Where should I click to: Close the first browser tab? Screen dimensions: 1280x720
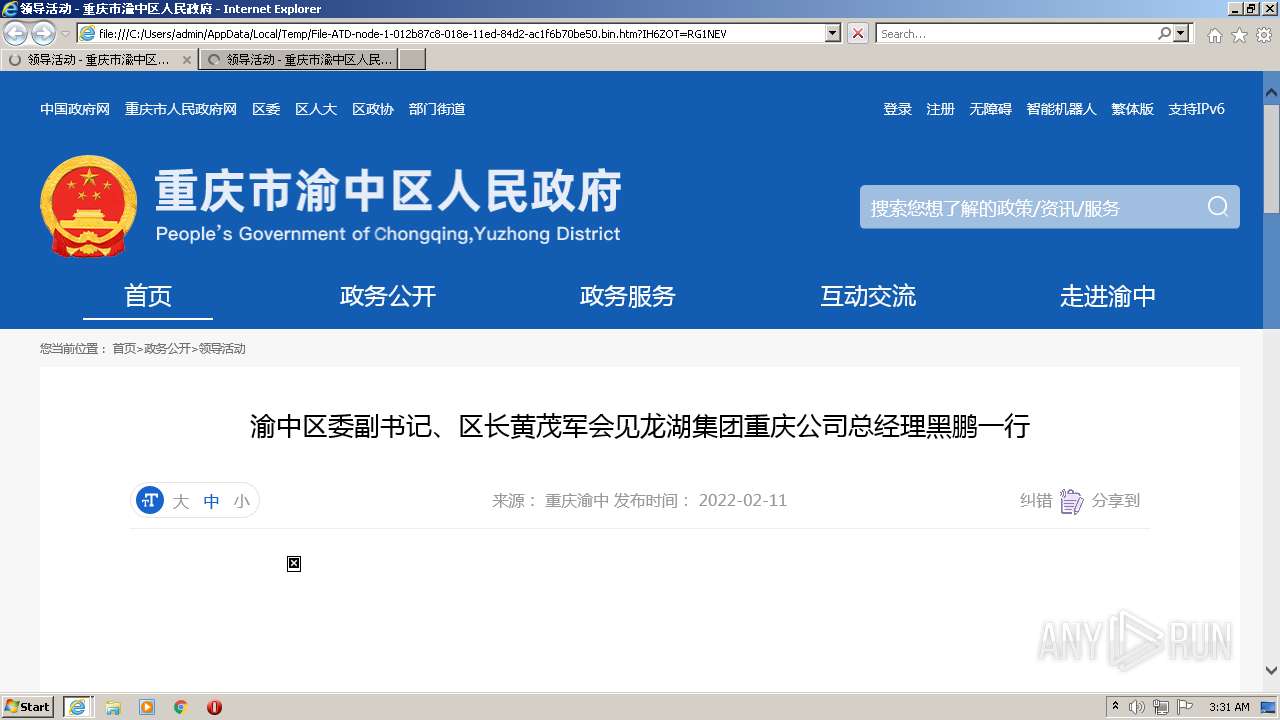(187, 60)
